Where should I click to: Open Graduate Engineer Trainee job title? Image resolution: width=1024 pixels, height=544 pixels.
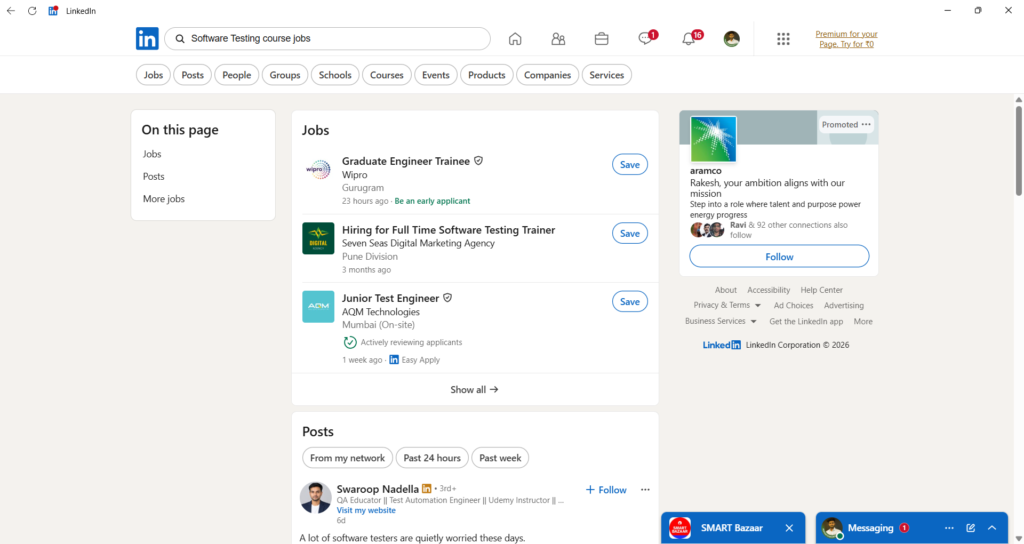tap(406, 161)
